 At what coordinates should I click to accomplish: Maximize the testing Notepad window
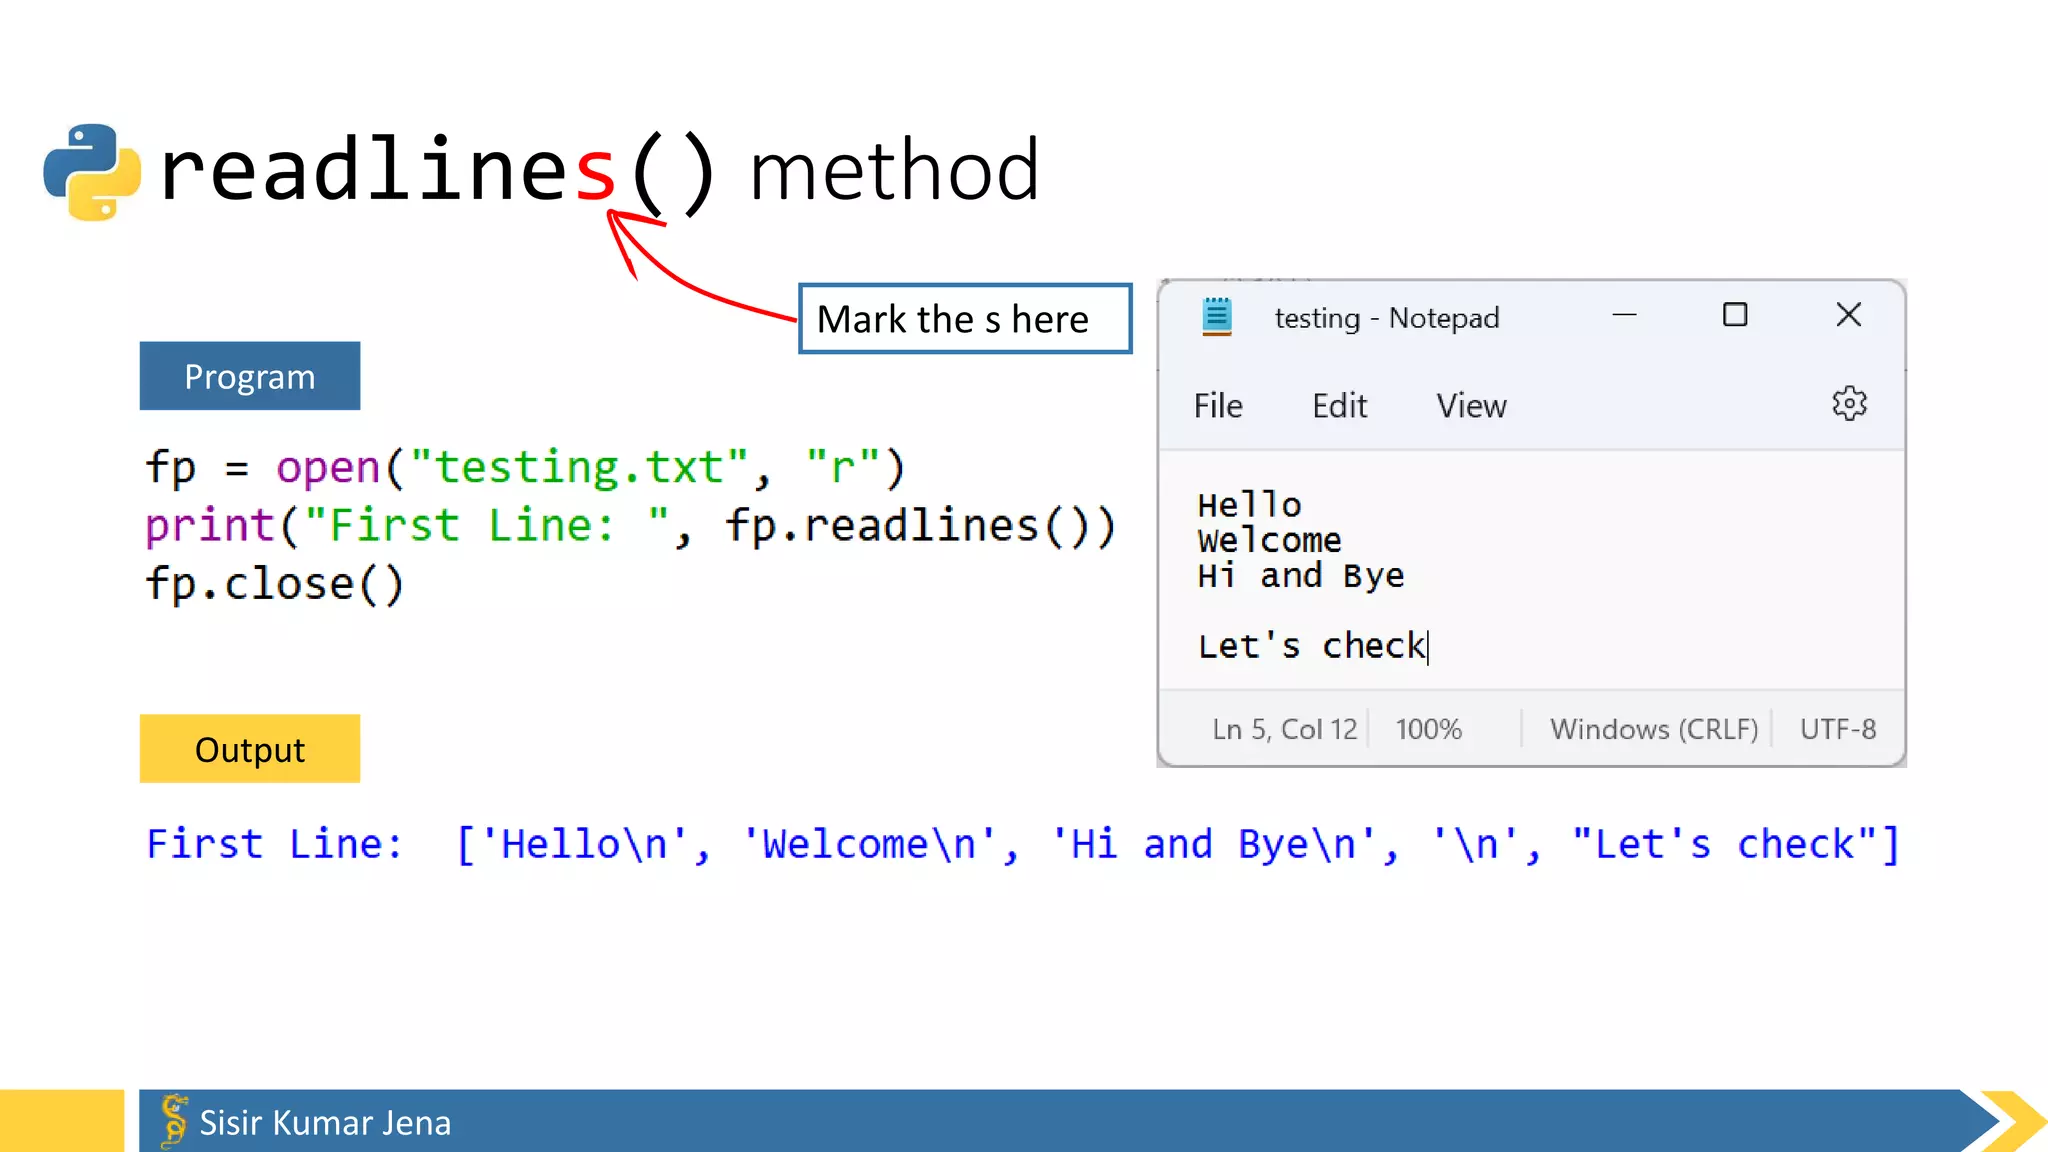(x=1735, y=315)
